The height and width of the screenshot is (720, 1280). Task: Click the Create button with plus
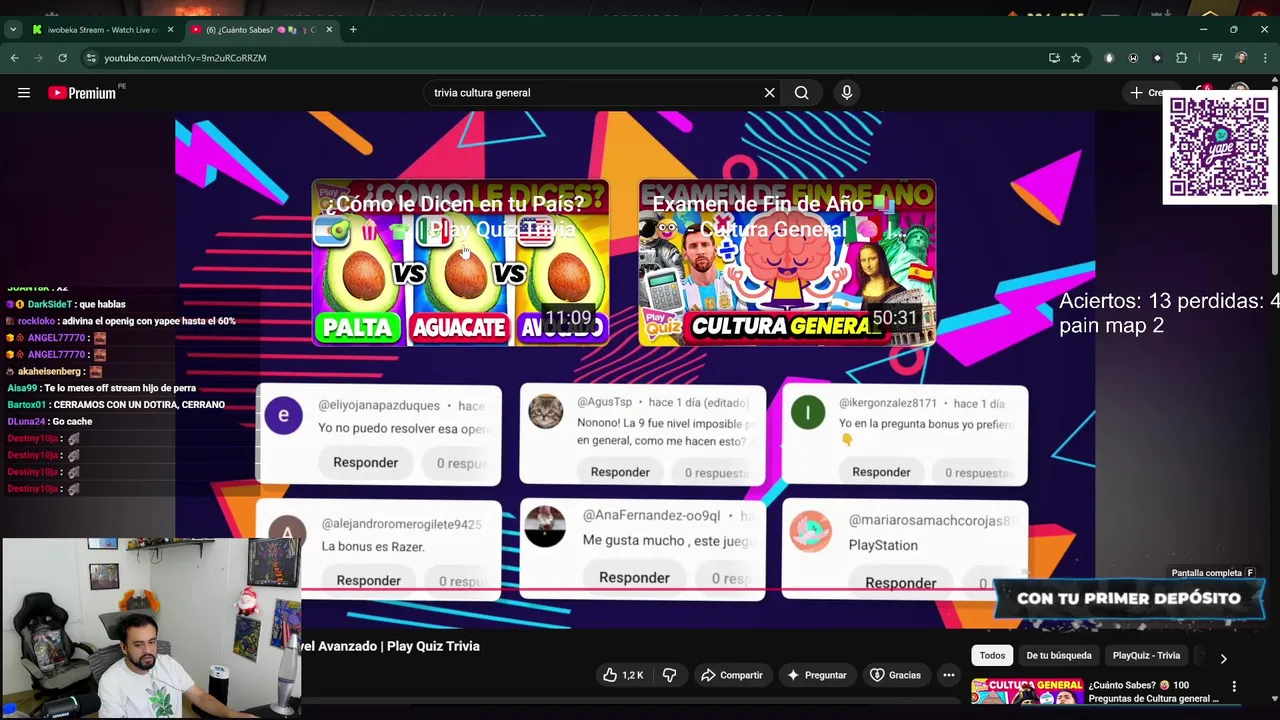[x=1146, y=93]
